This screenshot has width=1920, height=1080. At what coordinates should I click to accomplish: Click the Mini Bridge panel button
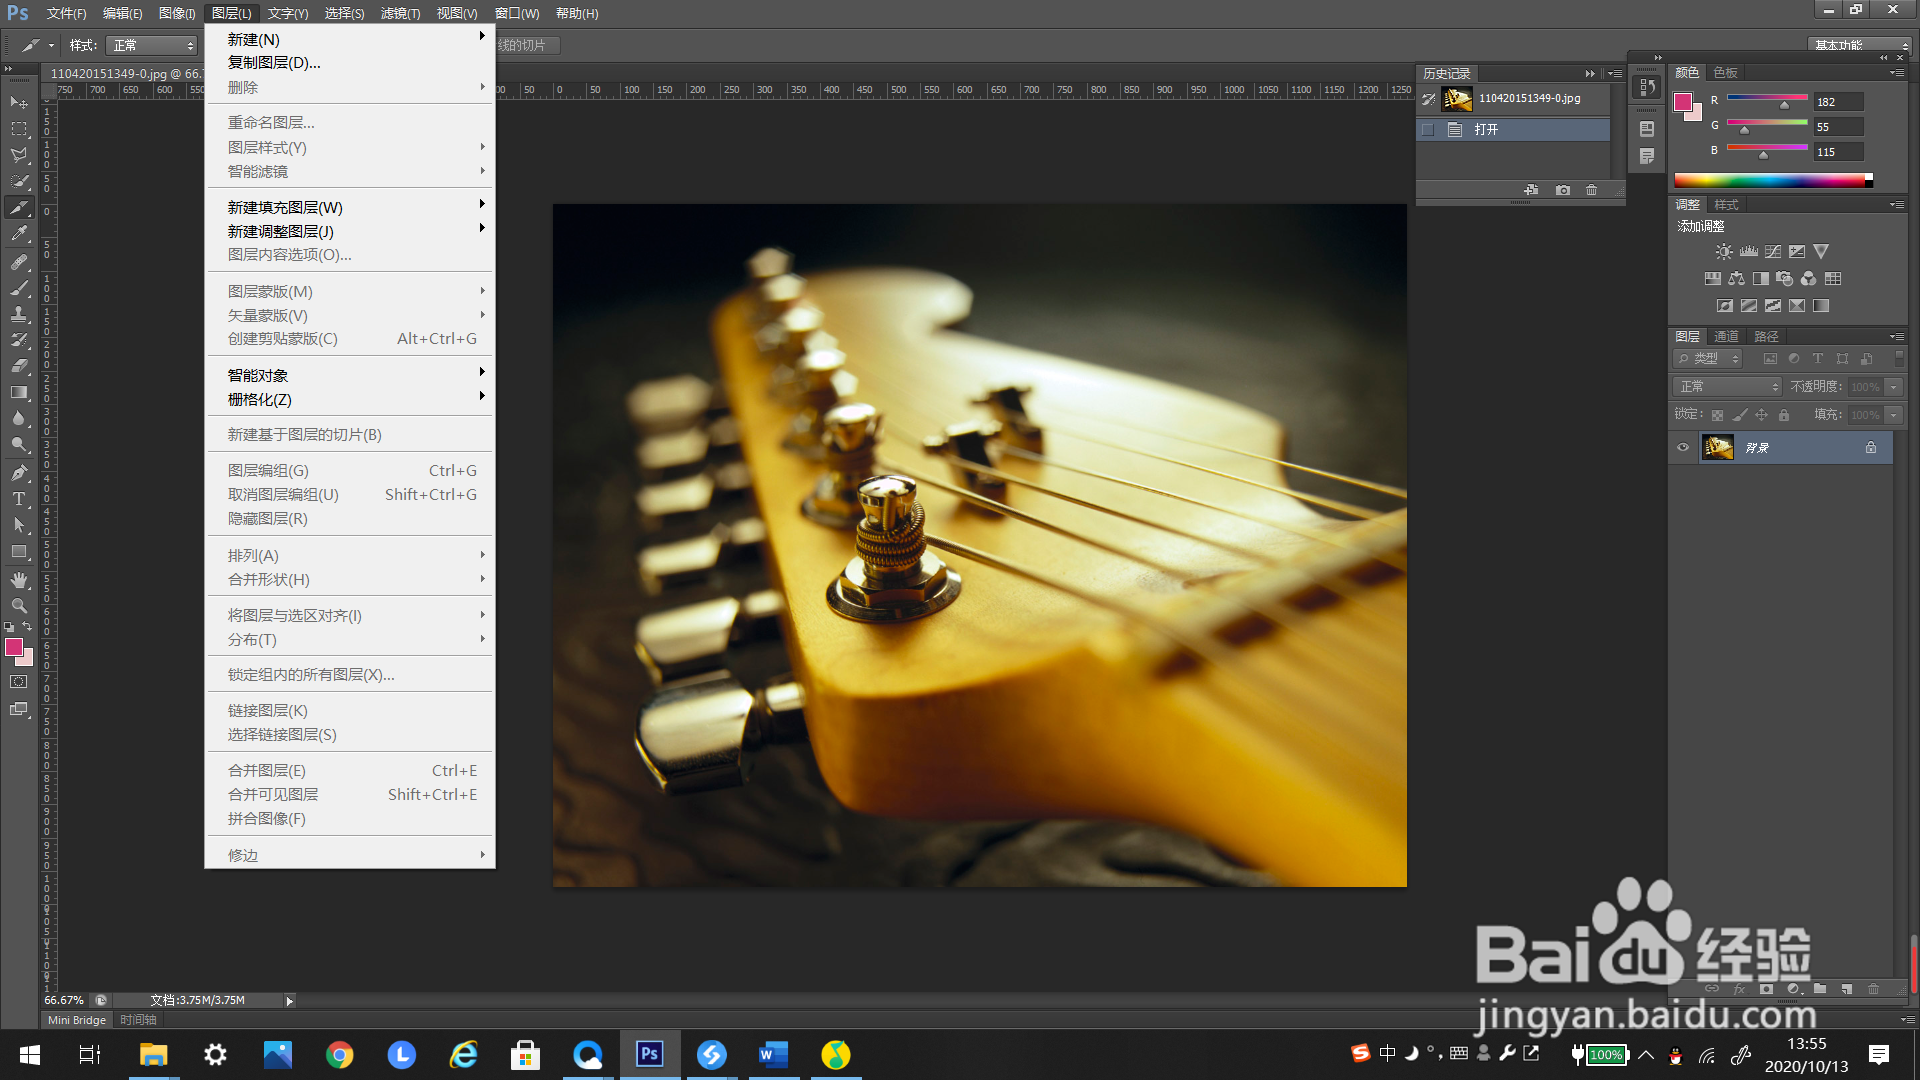tap(77, 1020)
